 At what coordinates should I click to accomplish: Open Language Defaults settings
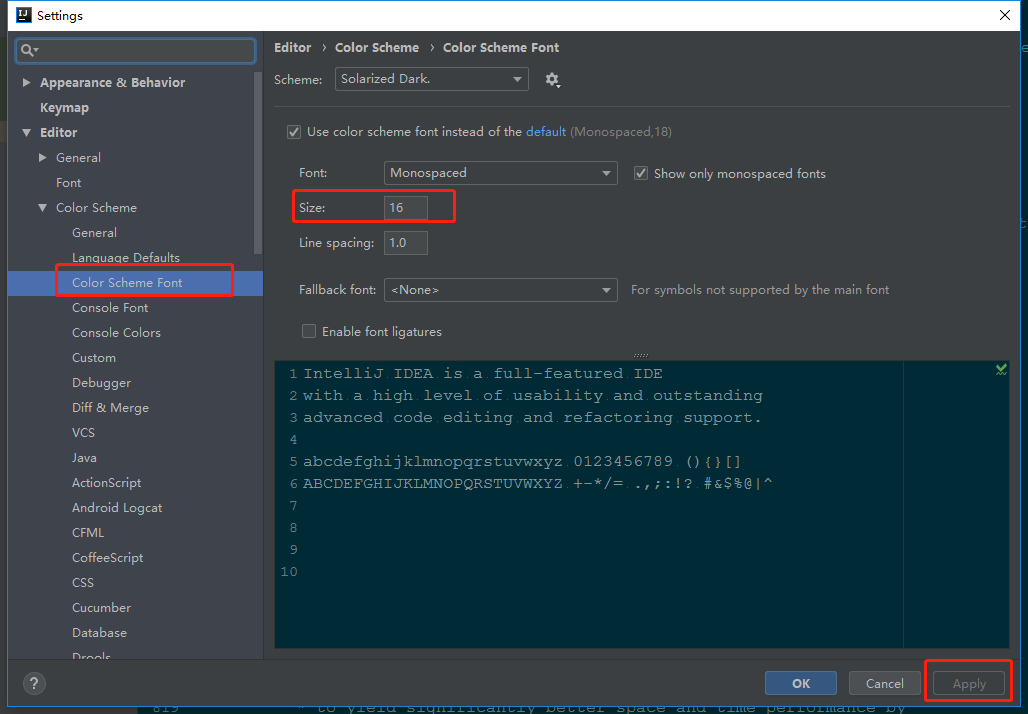point(126,258)
